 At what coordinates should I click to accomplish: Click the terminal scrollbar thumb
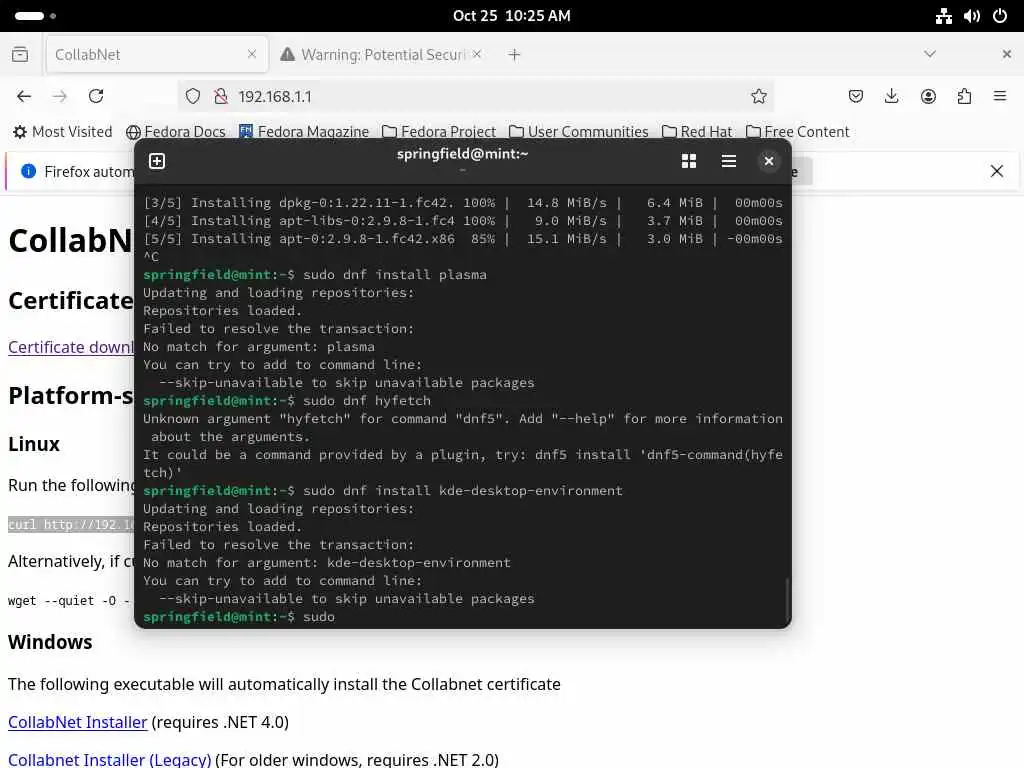(x=787, y=598)
